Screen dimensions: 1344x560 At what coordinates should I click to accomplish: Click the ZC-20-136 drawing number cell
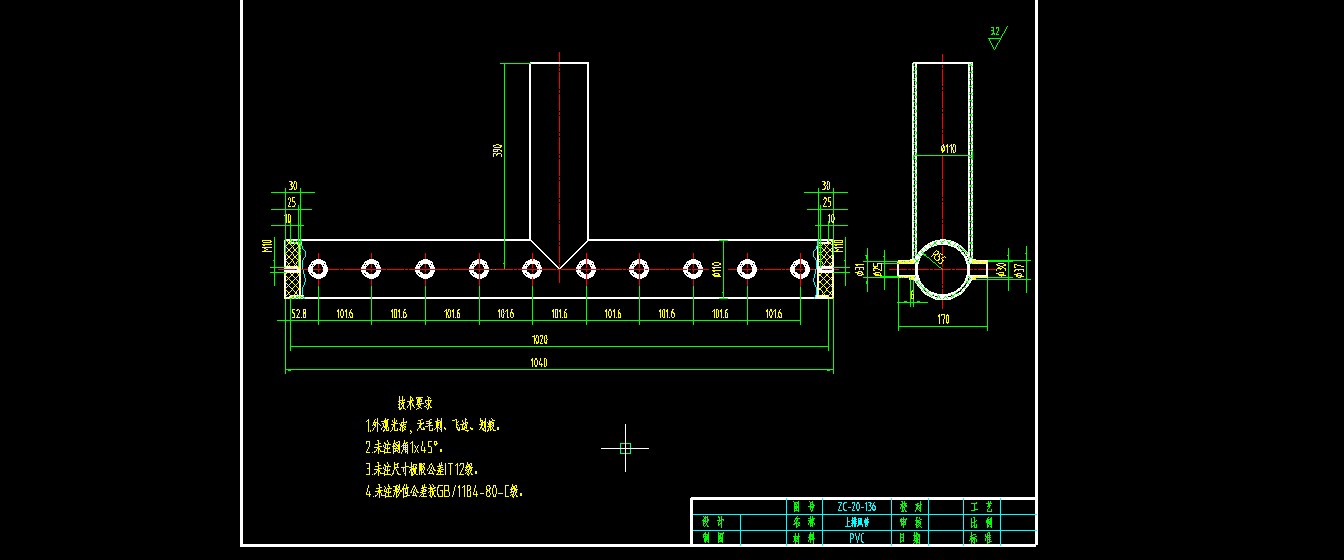click(856, 506)
